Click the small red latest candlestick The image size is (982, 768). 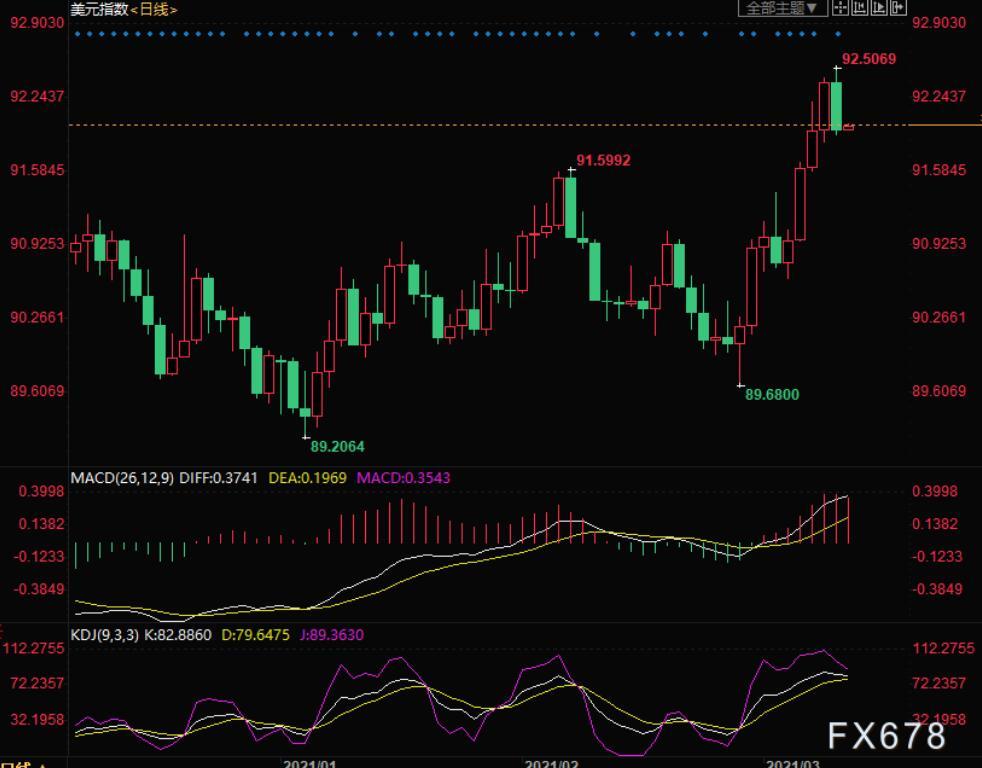[x=848, y=128]
